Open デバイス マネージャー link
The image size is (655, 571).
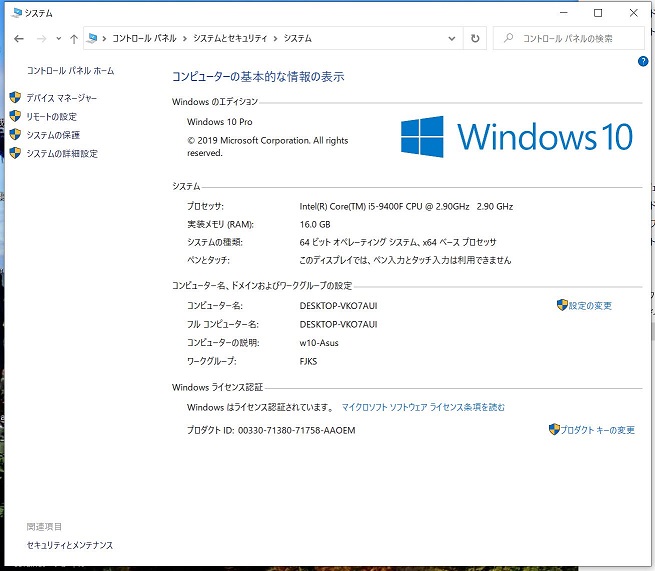coord(61,98)
